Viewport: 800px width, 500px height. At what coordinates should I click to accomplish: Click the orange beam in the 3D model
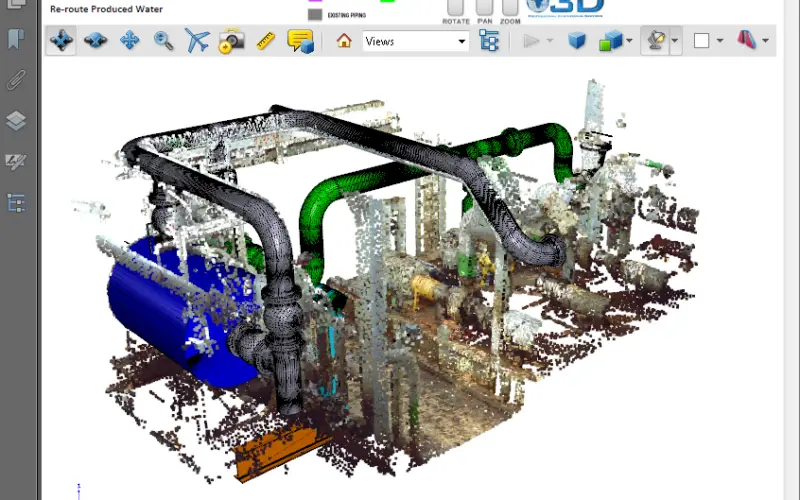[278, 452]
